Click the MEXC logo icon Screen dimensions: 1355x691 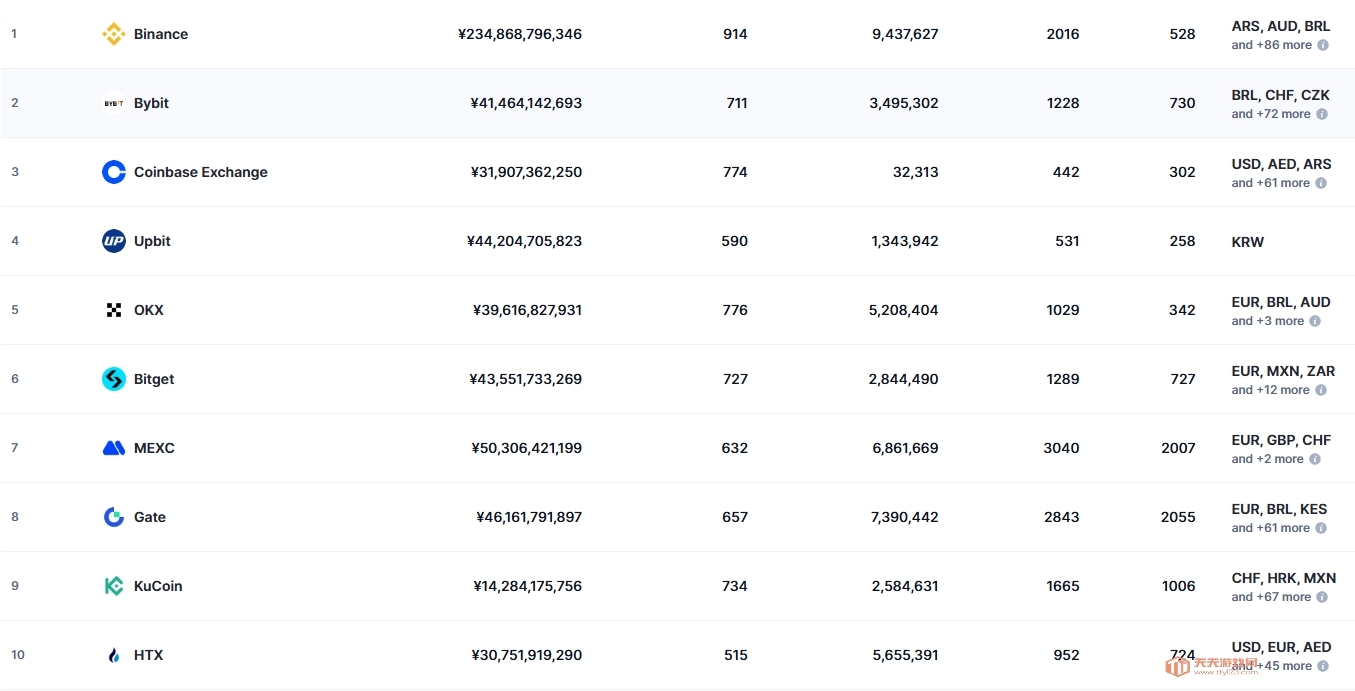click(x=114, y=448)
